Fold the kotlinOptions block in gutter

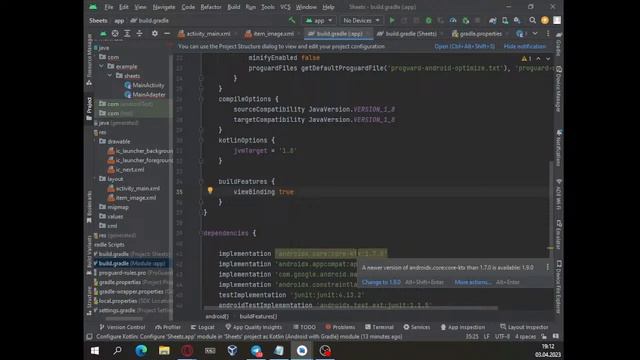pyautogui.click(x=201, y=140)
